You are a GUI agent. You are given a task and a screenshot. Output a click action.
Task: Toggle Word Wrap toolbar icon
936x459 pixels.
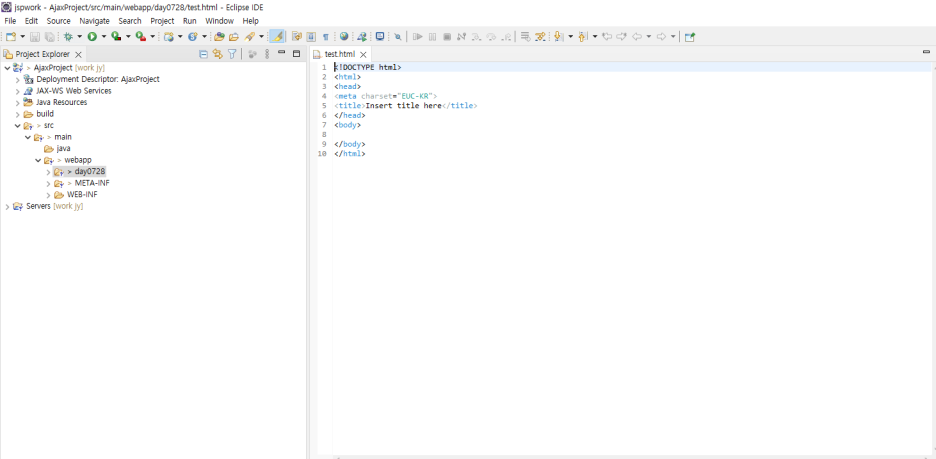297,36
